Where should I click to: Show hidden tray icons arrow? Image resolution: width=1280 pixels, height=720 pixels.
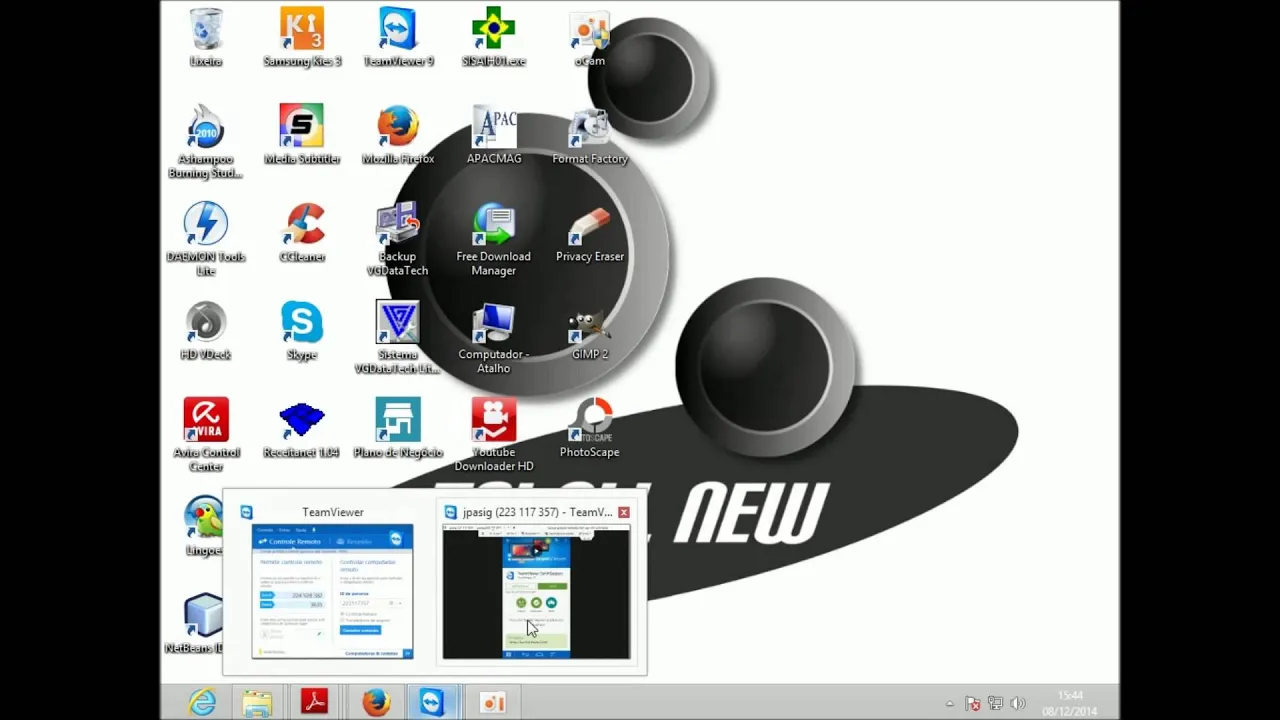click(x=950, y=704)
